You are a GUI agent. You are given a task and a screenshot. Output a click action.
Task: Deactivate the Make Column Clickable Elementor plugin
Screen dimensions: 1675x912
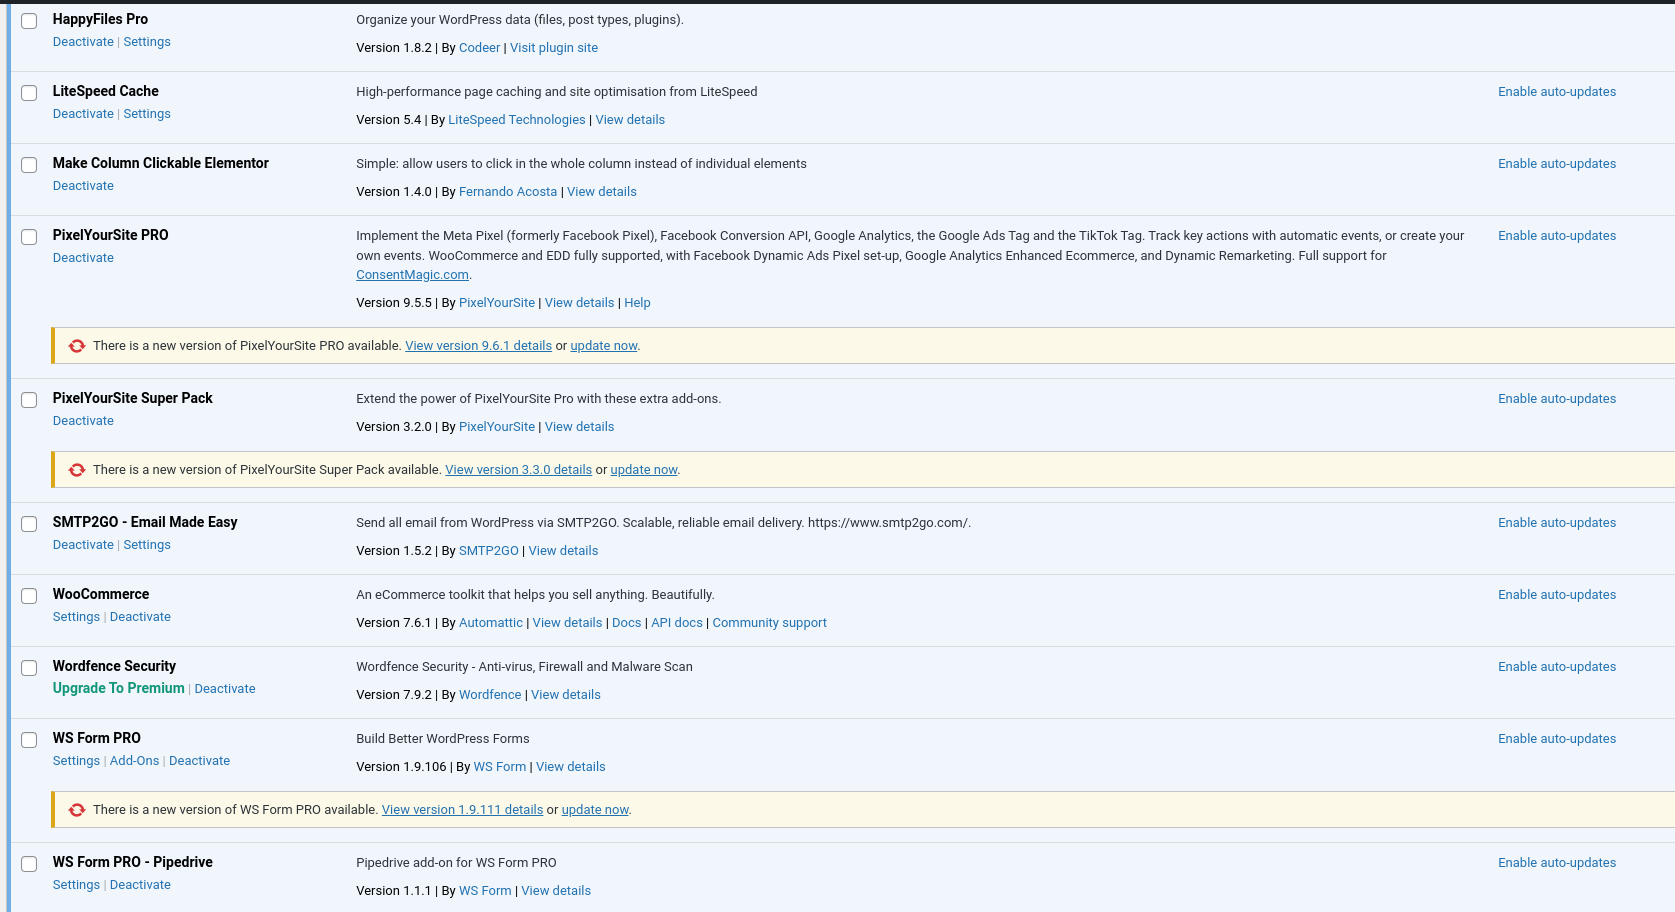pos(83,186)
